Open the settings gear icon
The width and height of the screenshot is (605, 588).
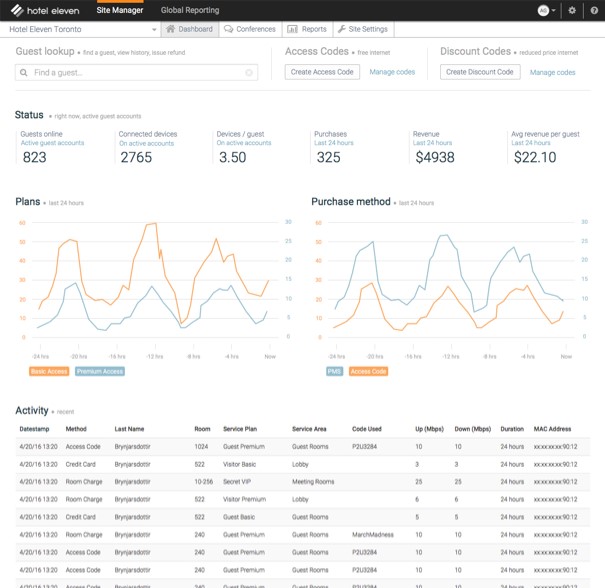pyautogui.click(x=572, y=10)
